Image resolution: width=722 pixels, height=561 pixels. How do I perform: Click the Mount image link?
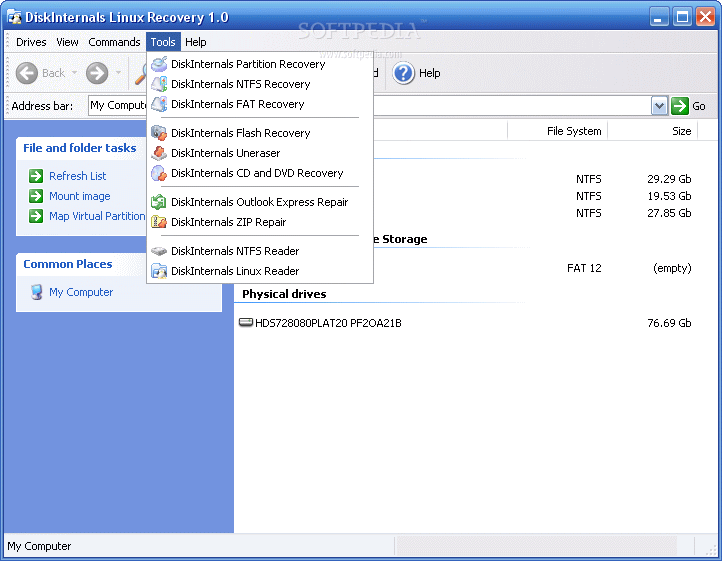[x=80, y=196]
